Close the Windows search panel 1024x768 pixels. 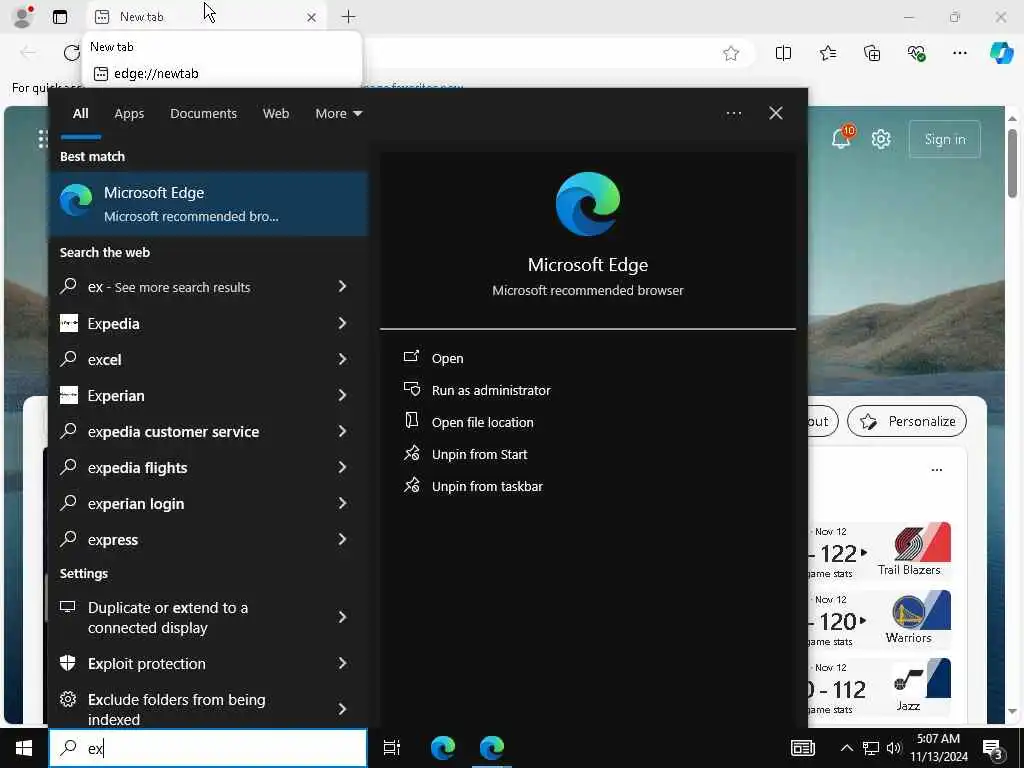click(775, 114)
